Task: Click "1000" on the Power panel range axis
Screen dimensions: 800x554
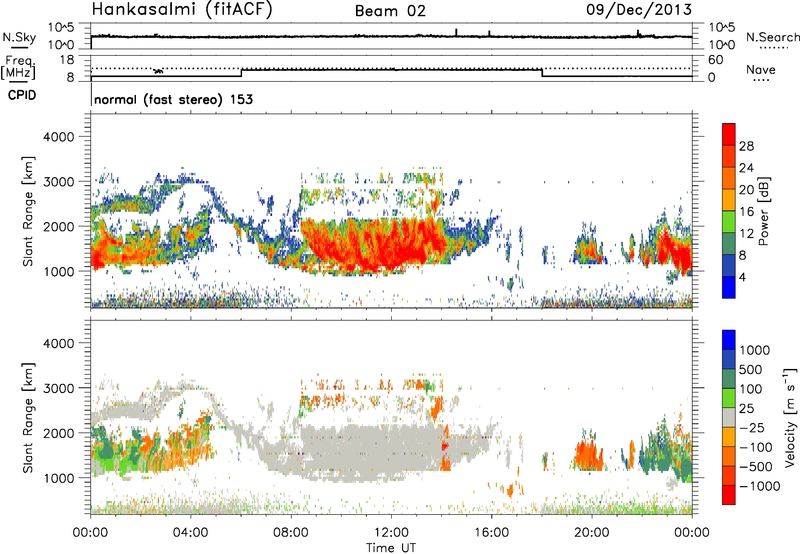Action: (58, 271)
